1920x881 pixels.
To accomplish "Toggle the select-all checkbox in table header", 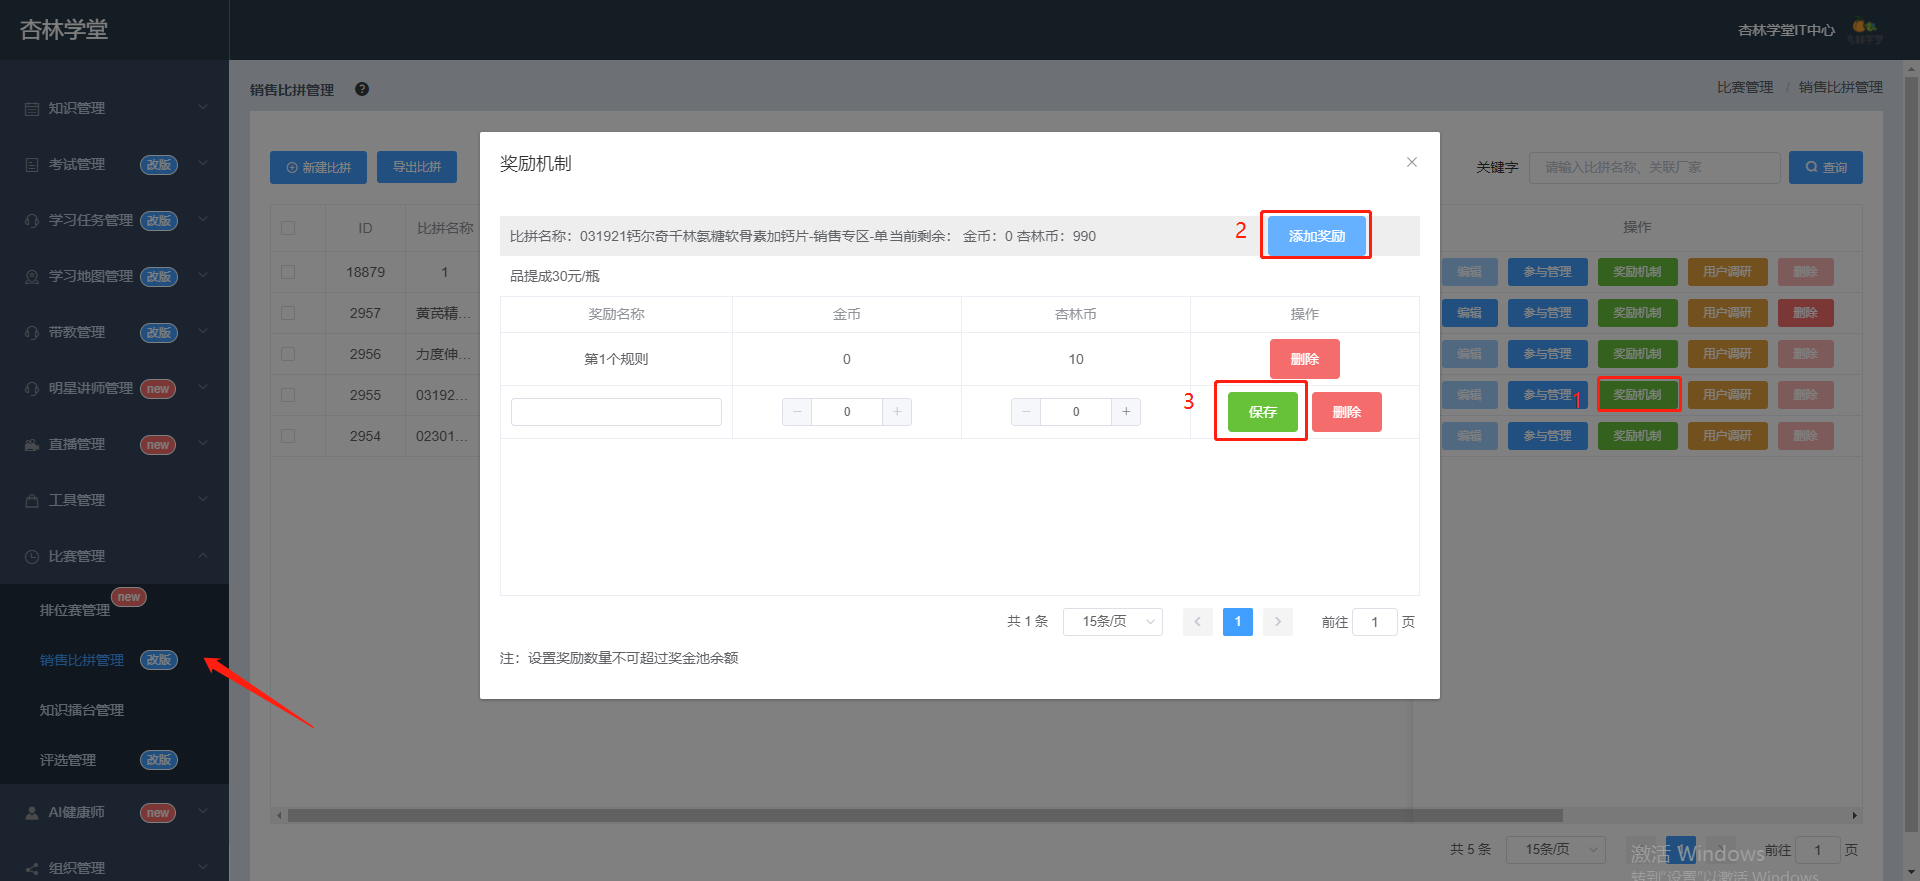I will [x=288, y=228].
